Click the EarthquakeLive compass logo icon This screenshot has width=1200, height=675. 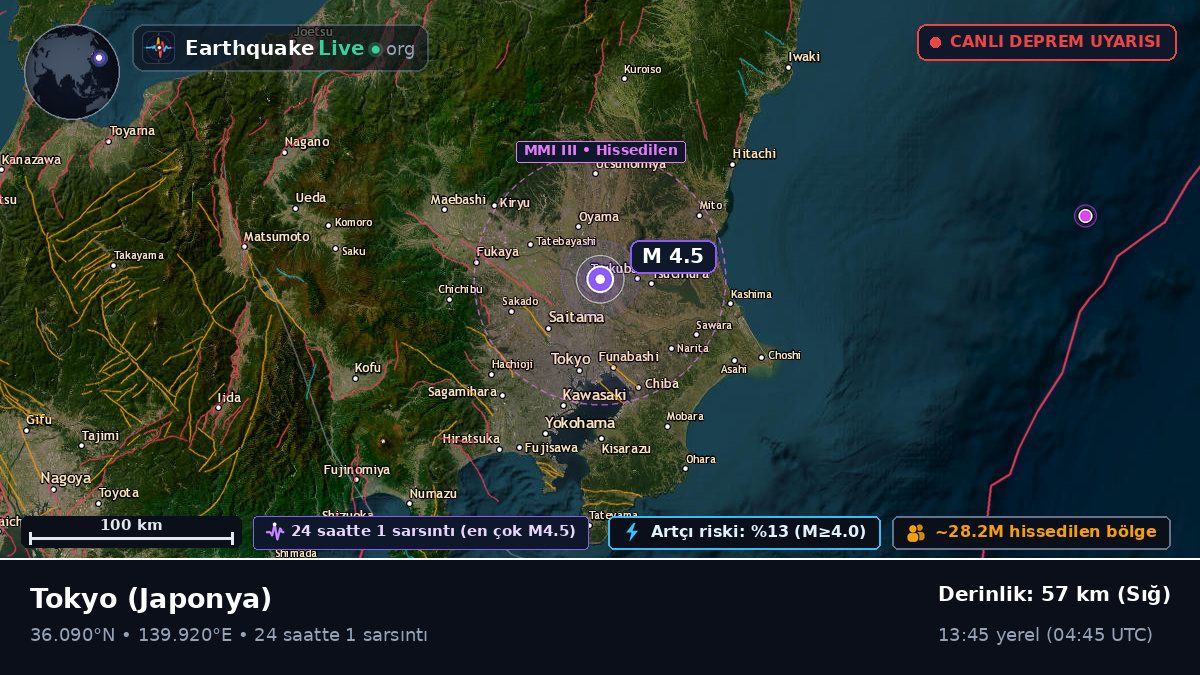pos(158,48)
